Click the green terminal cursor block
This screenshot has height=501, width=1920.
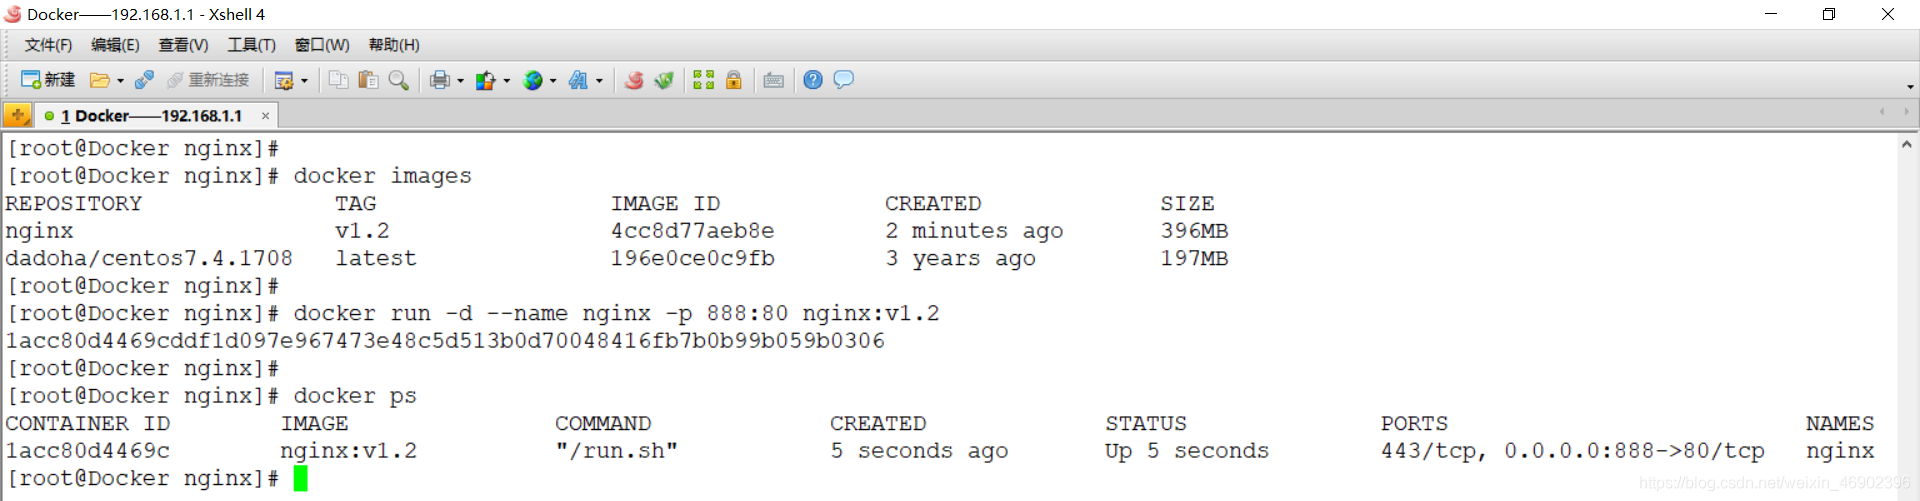coord(300,479)
